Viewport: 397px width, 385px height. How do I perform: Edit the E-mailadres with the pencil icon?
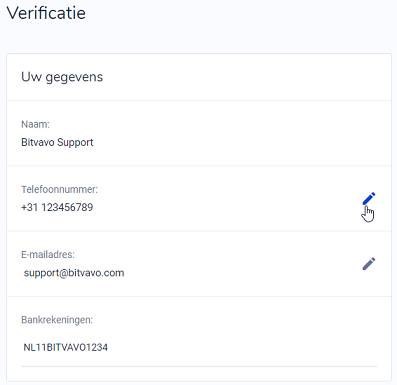[369, 264]
